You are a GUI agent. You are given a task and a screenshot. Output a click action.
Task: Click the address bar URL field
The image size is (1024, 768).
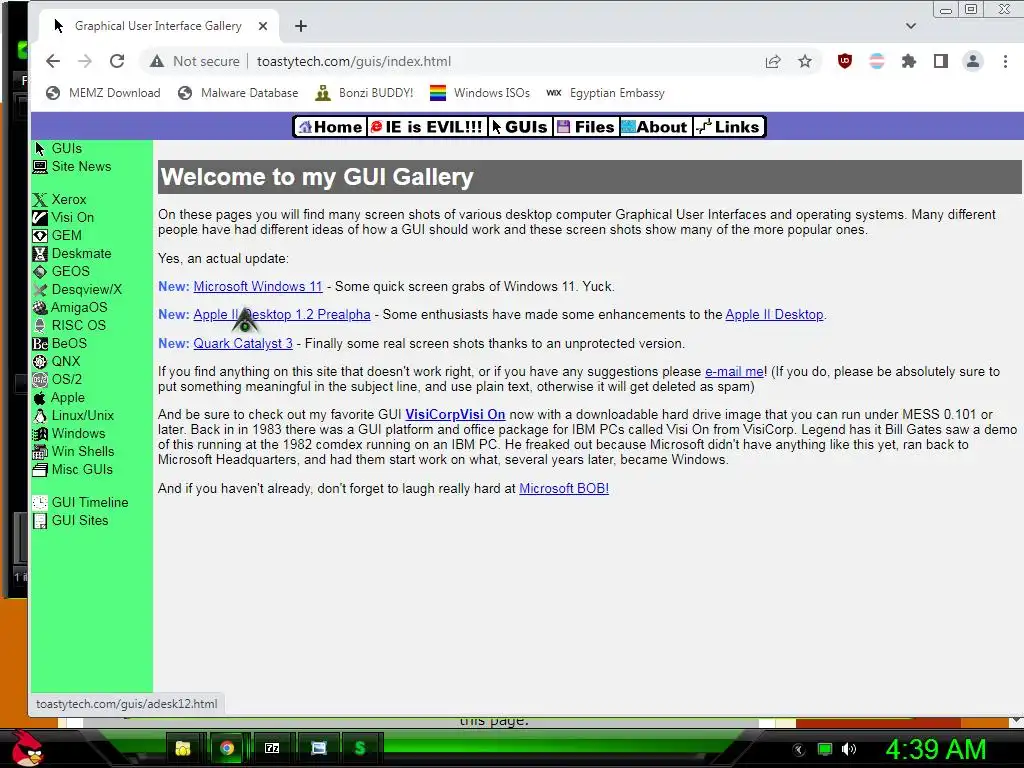pyautogui.click(x=354, y=61)
